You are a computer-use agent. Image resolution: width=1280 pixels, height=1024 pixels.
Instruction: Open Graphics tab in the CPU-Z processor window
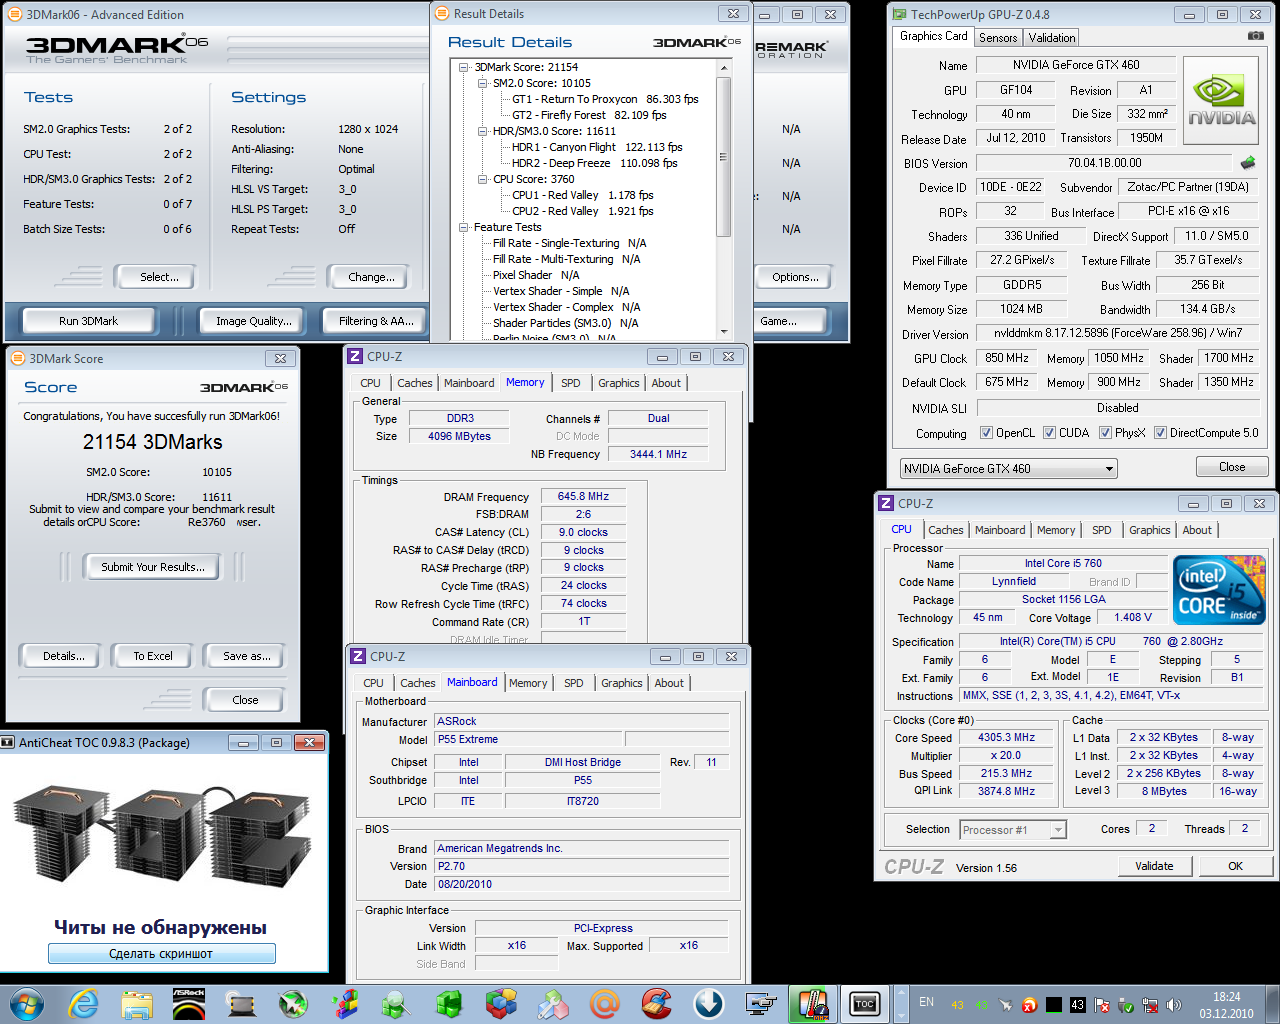click(x=1150, y=530)
